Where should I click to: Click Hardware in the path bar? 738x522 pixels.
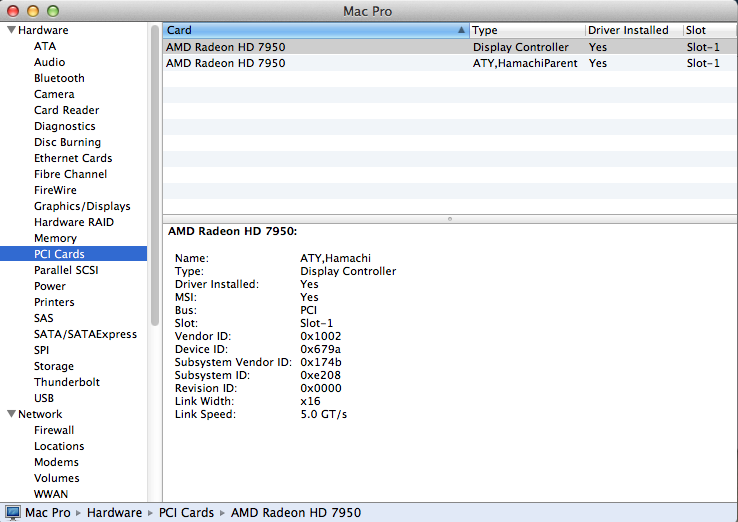pos(114,513)
